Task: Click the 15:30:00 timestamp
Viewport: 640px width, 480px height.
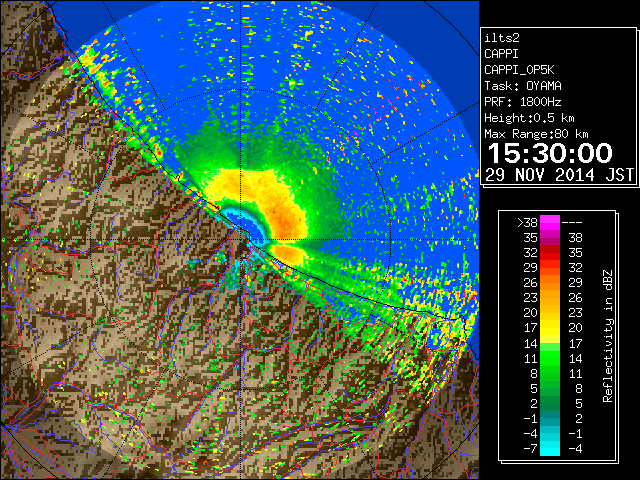Action: (550, 153)
